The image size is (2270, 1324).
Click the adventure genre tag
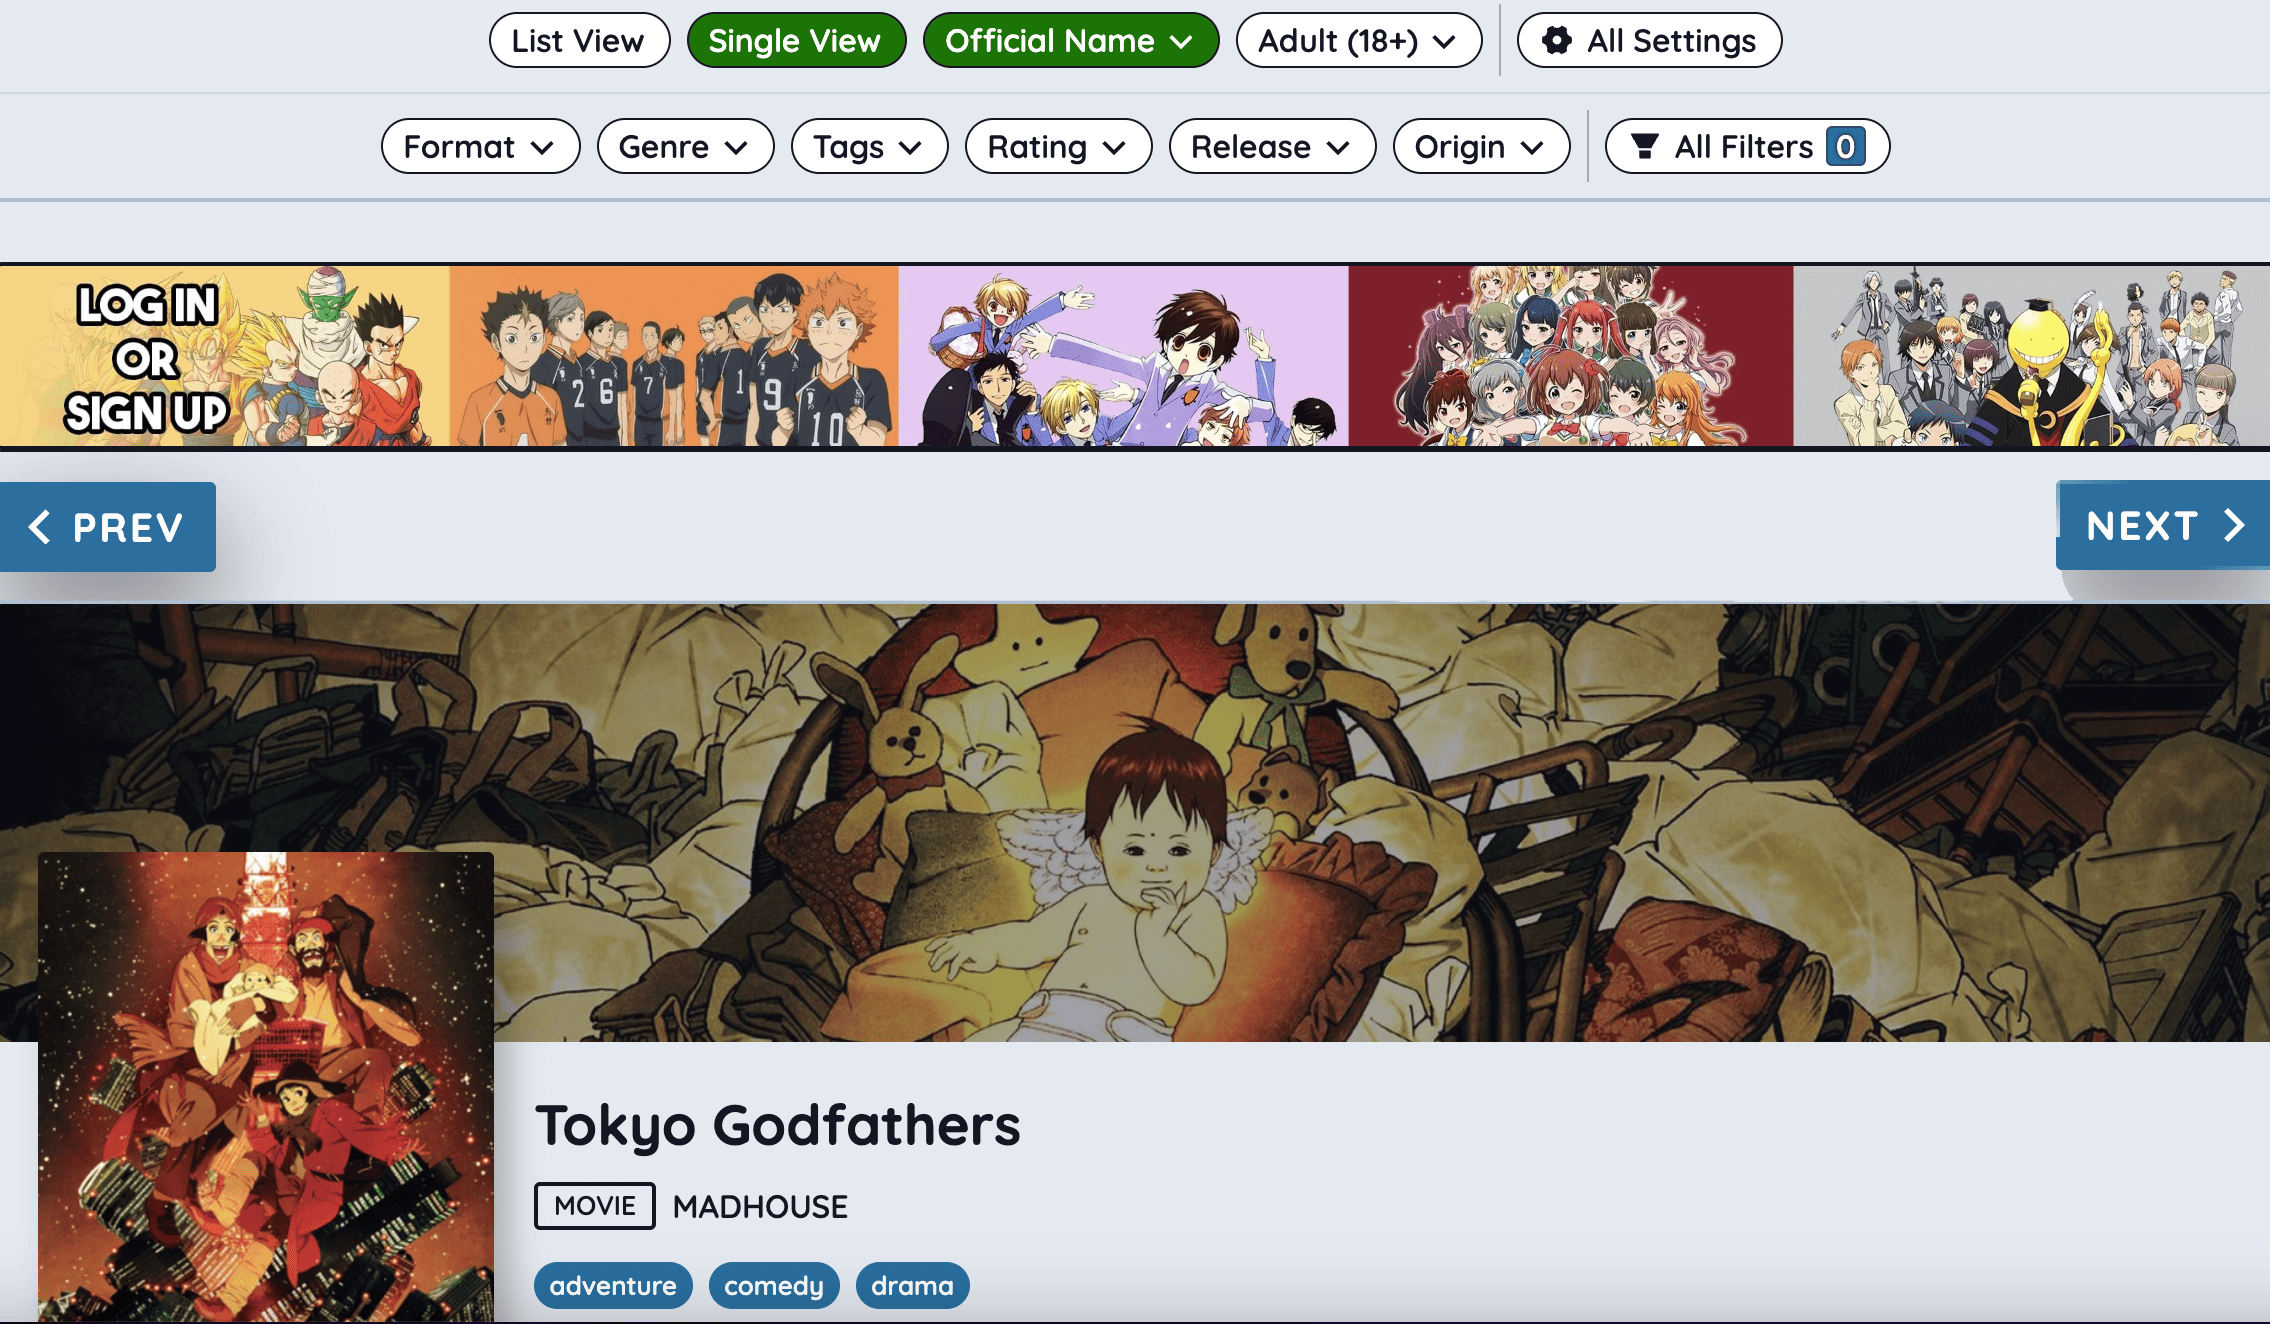(613, 1286)
